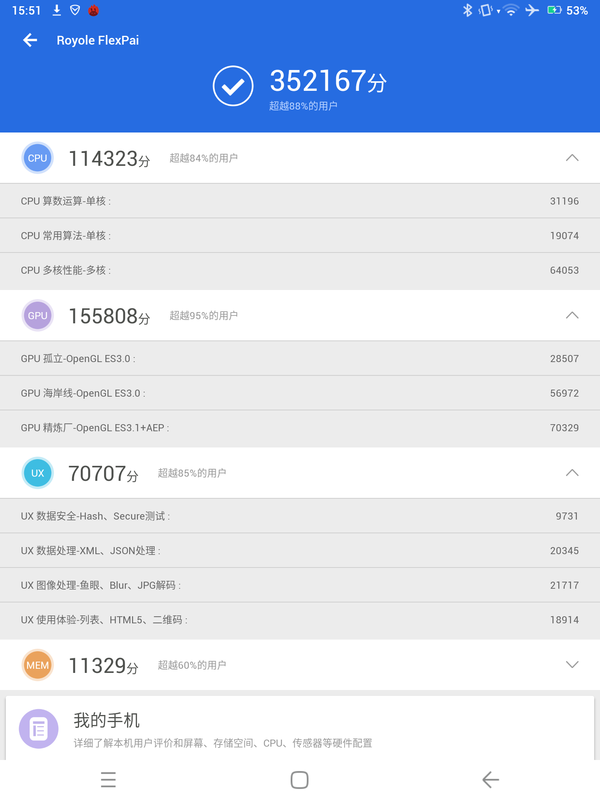Tap the value 70329
This screenshot has width=600, height=800.
pyautogui.click(x=564, y=428)
